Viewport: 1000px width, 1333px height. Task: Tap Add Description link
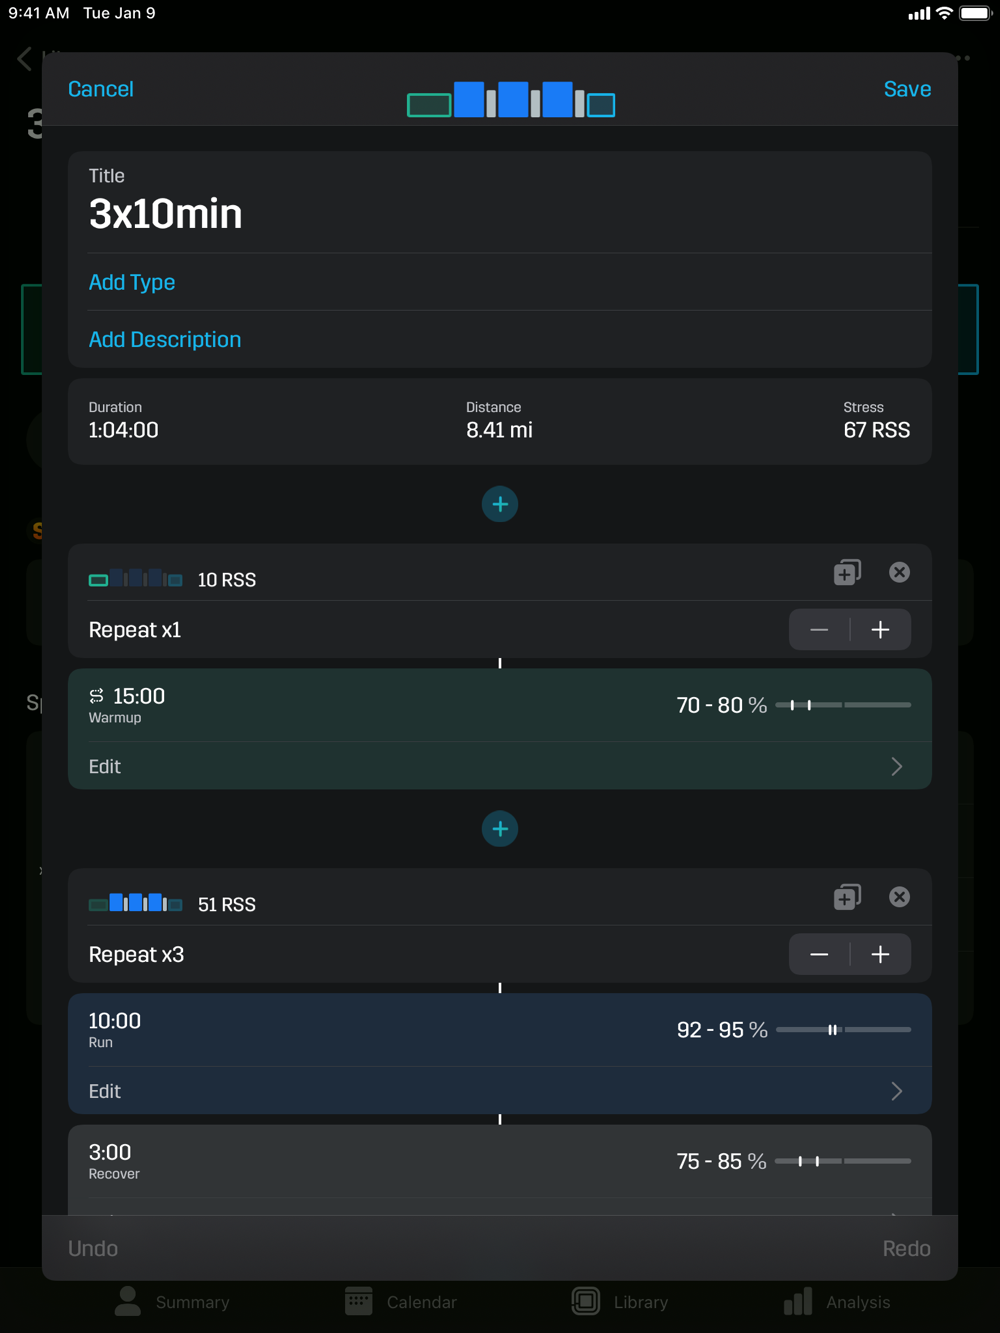(x=165, y=339)
